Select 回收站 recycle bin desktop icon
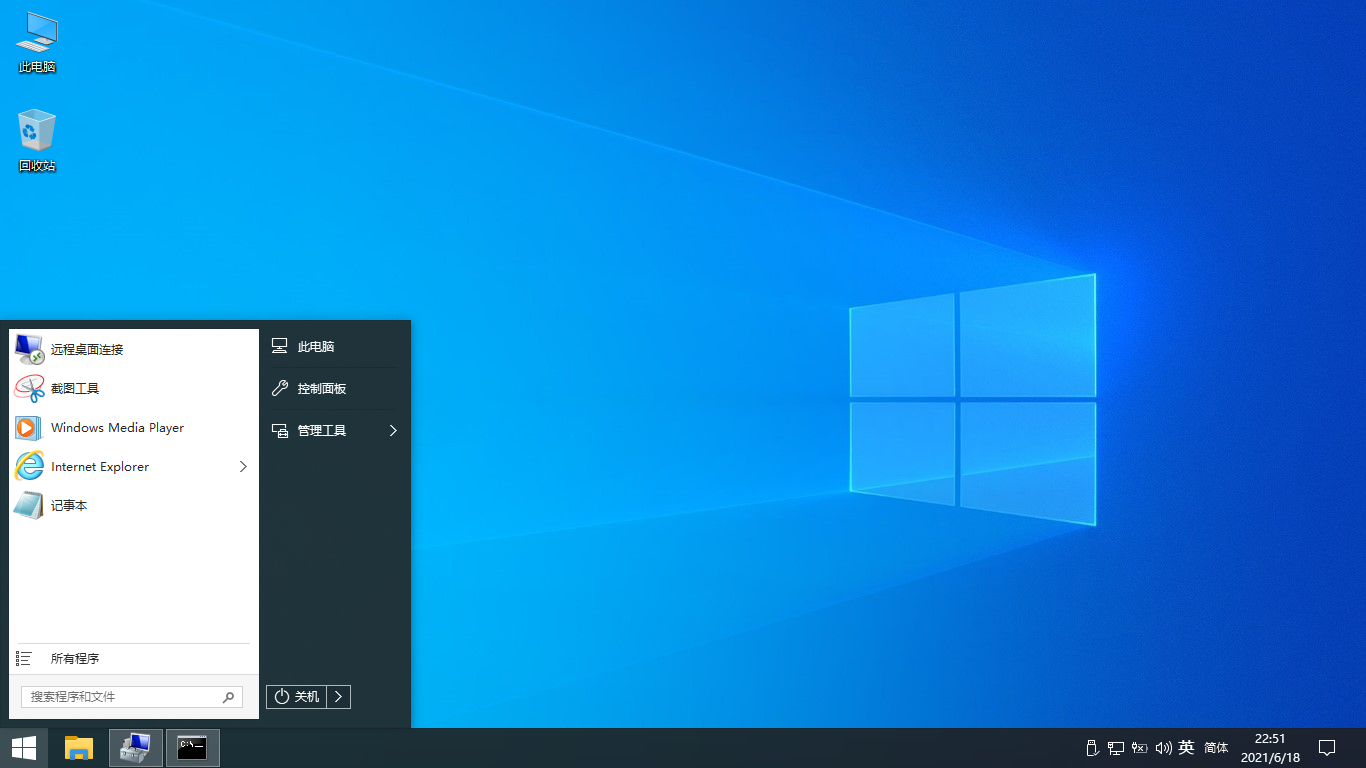This screenshot has width=1366, height=768. pos(37,141)
